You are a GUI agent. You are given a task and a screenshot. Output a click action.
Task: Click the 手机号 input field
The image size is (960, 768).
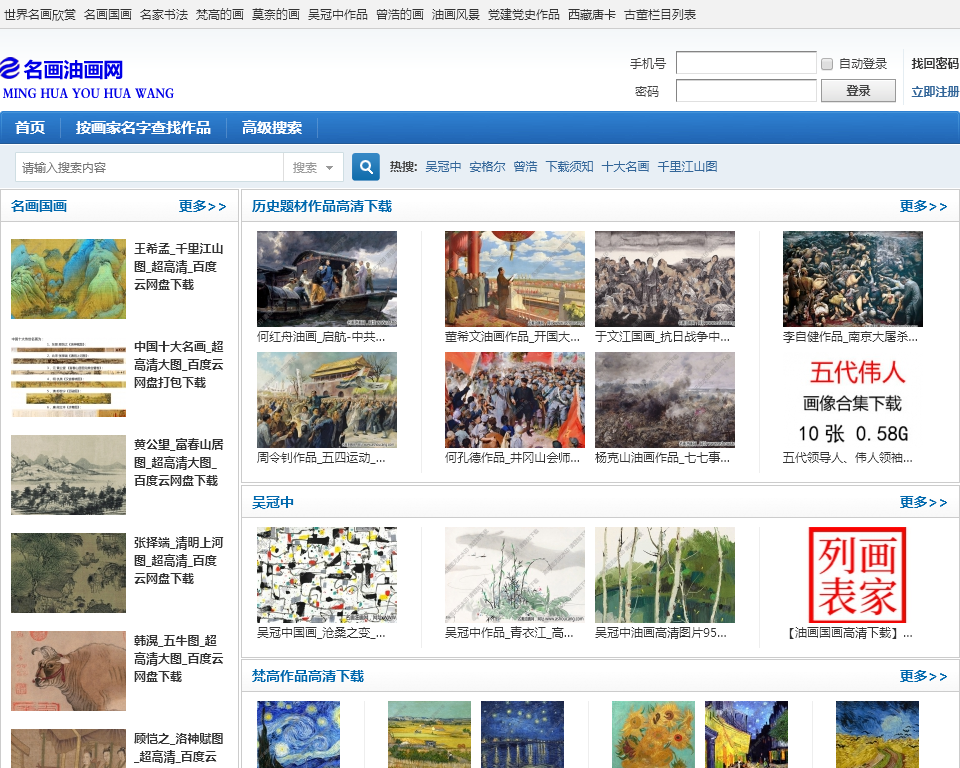tap(746, 63)
